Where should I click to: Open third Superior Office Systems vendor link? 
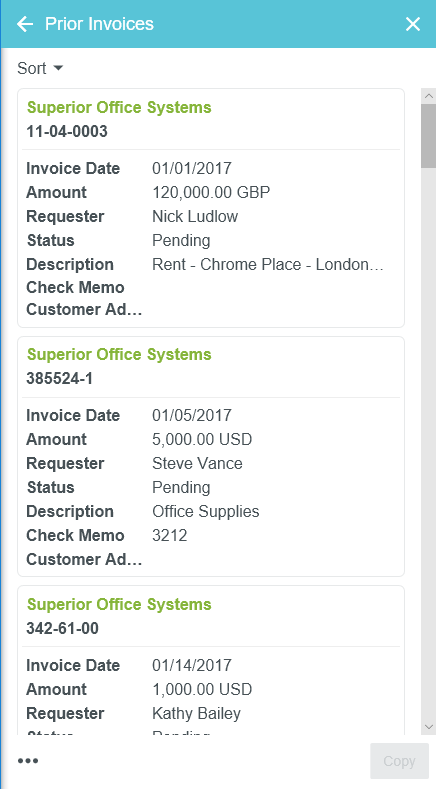tap(119, 604)
